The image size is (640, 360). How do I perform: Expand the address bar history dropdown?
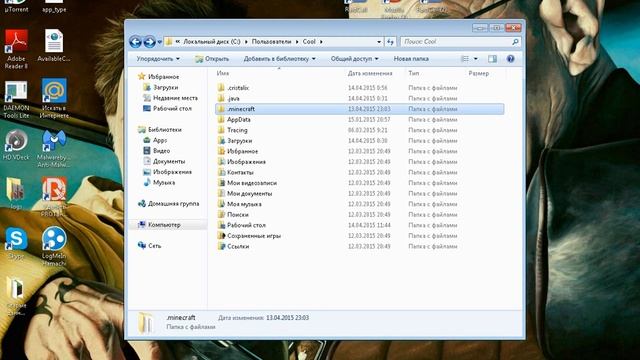pyautogui.click(x=379, y=42)
